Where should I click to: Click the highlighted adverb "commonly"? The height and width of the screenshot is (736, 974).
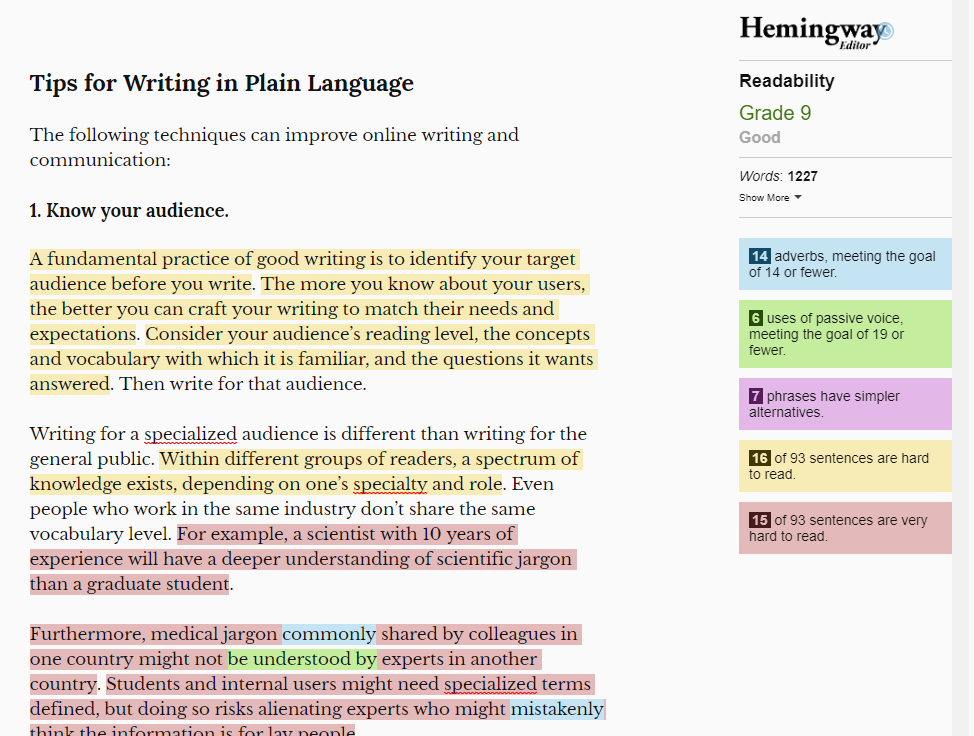click(x=329, y=634)
